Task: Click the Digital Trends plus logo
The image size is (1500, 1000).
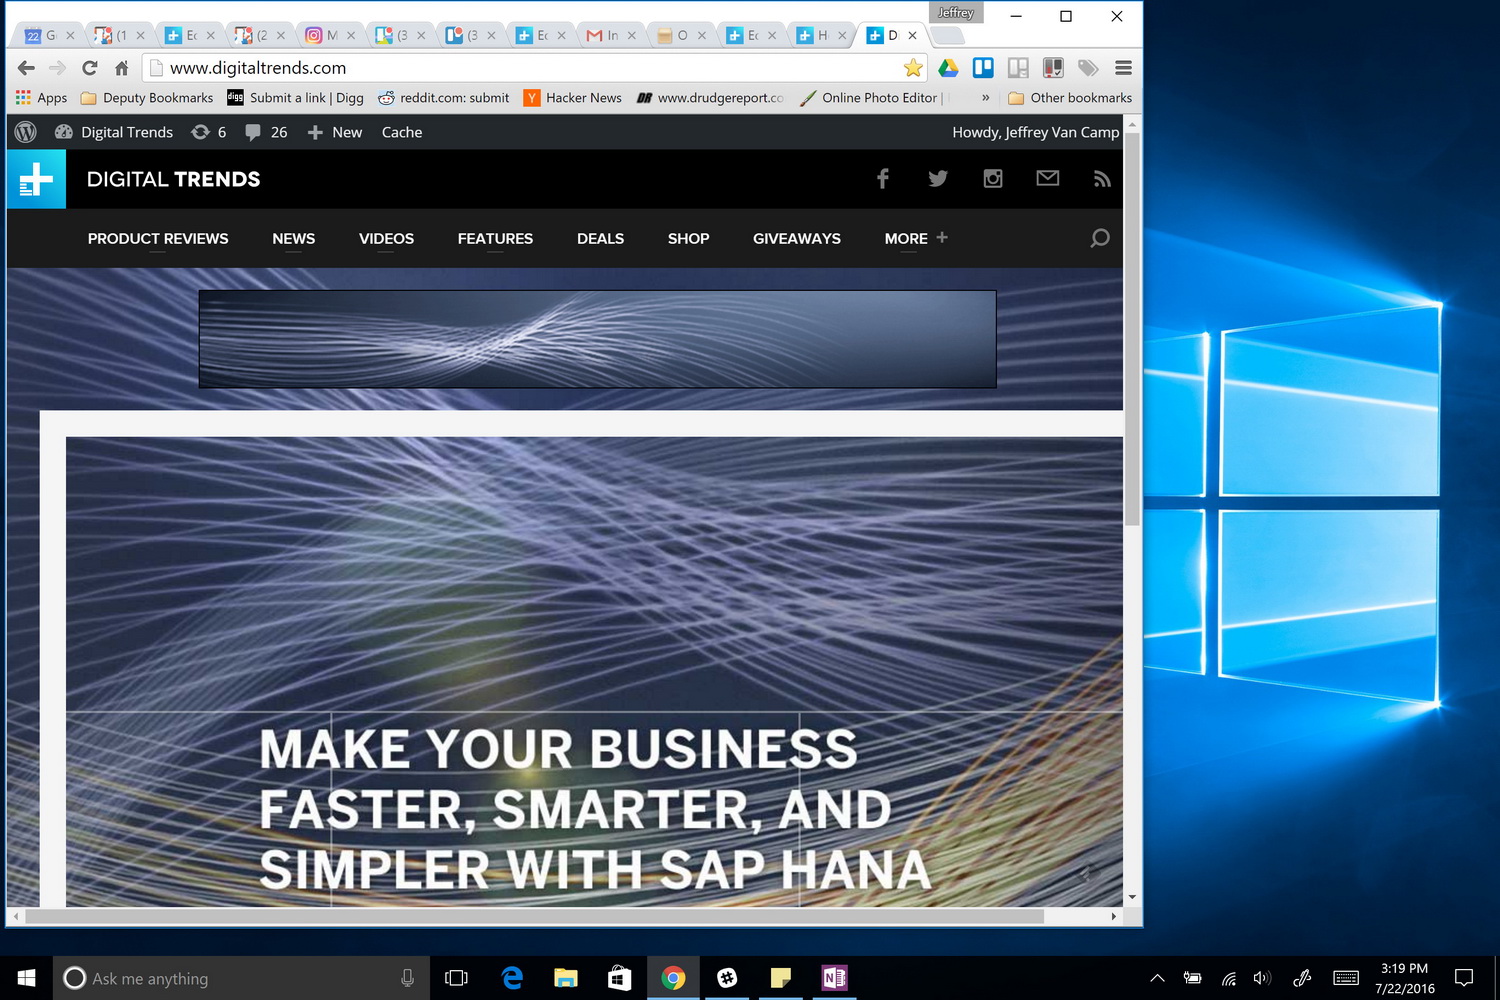Action: (x=36, y=179)
